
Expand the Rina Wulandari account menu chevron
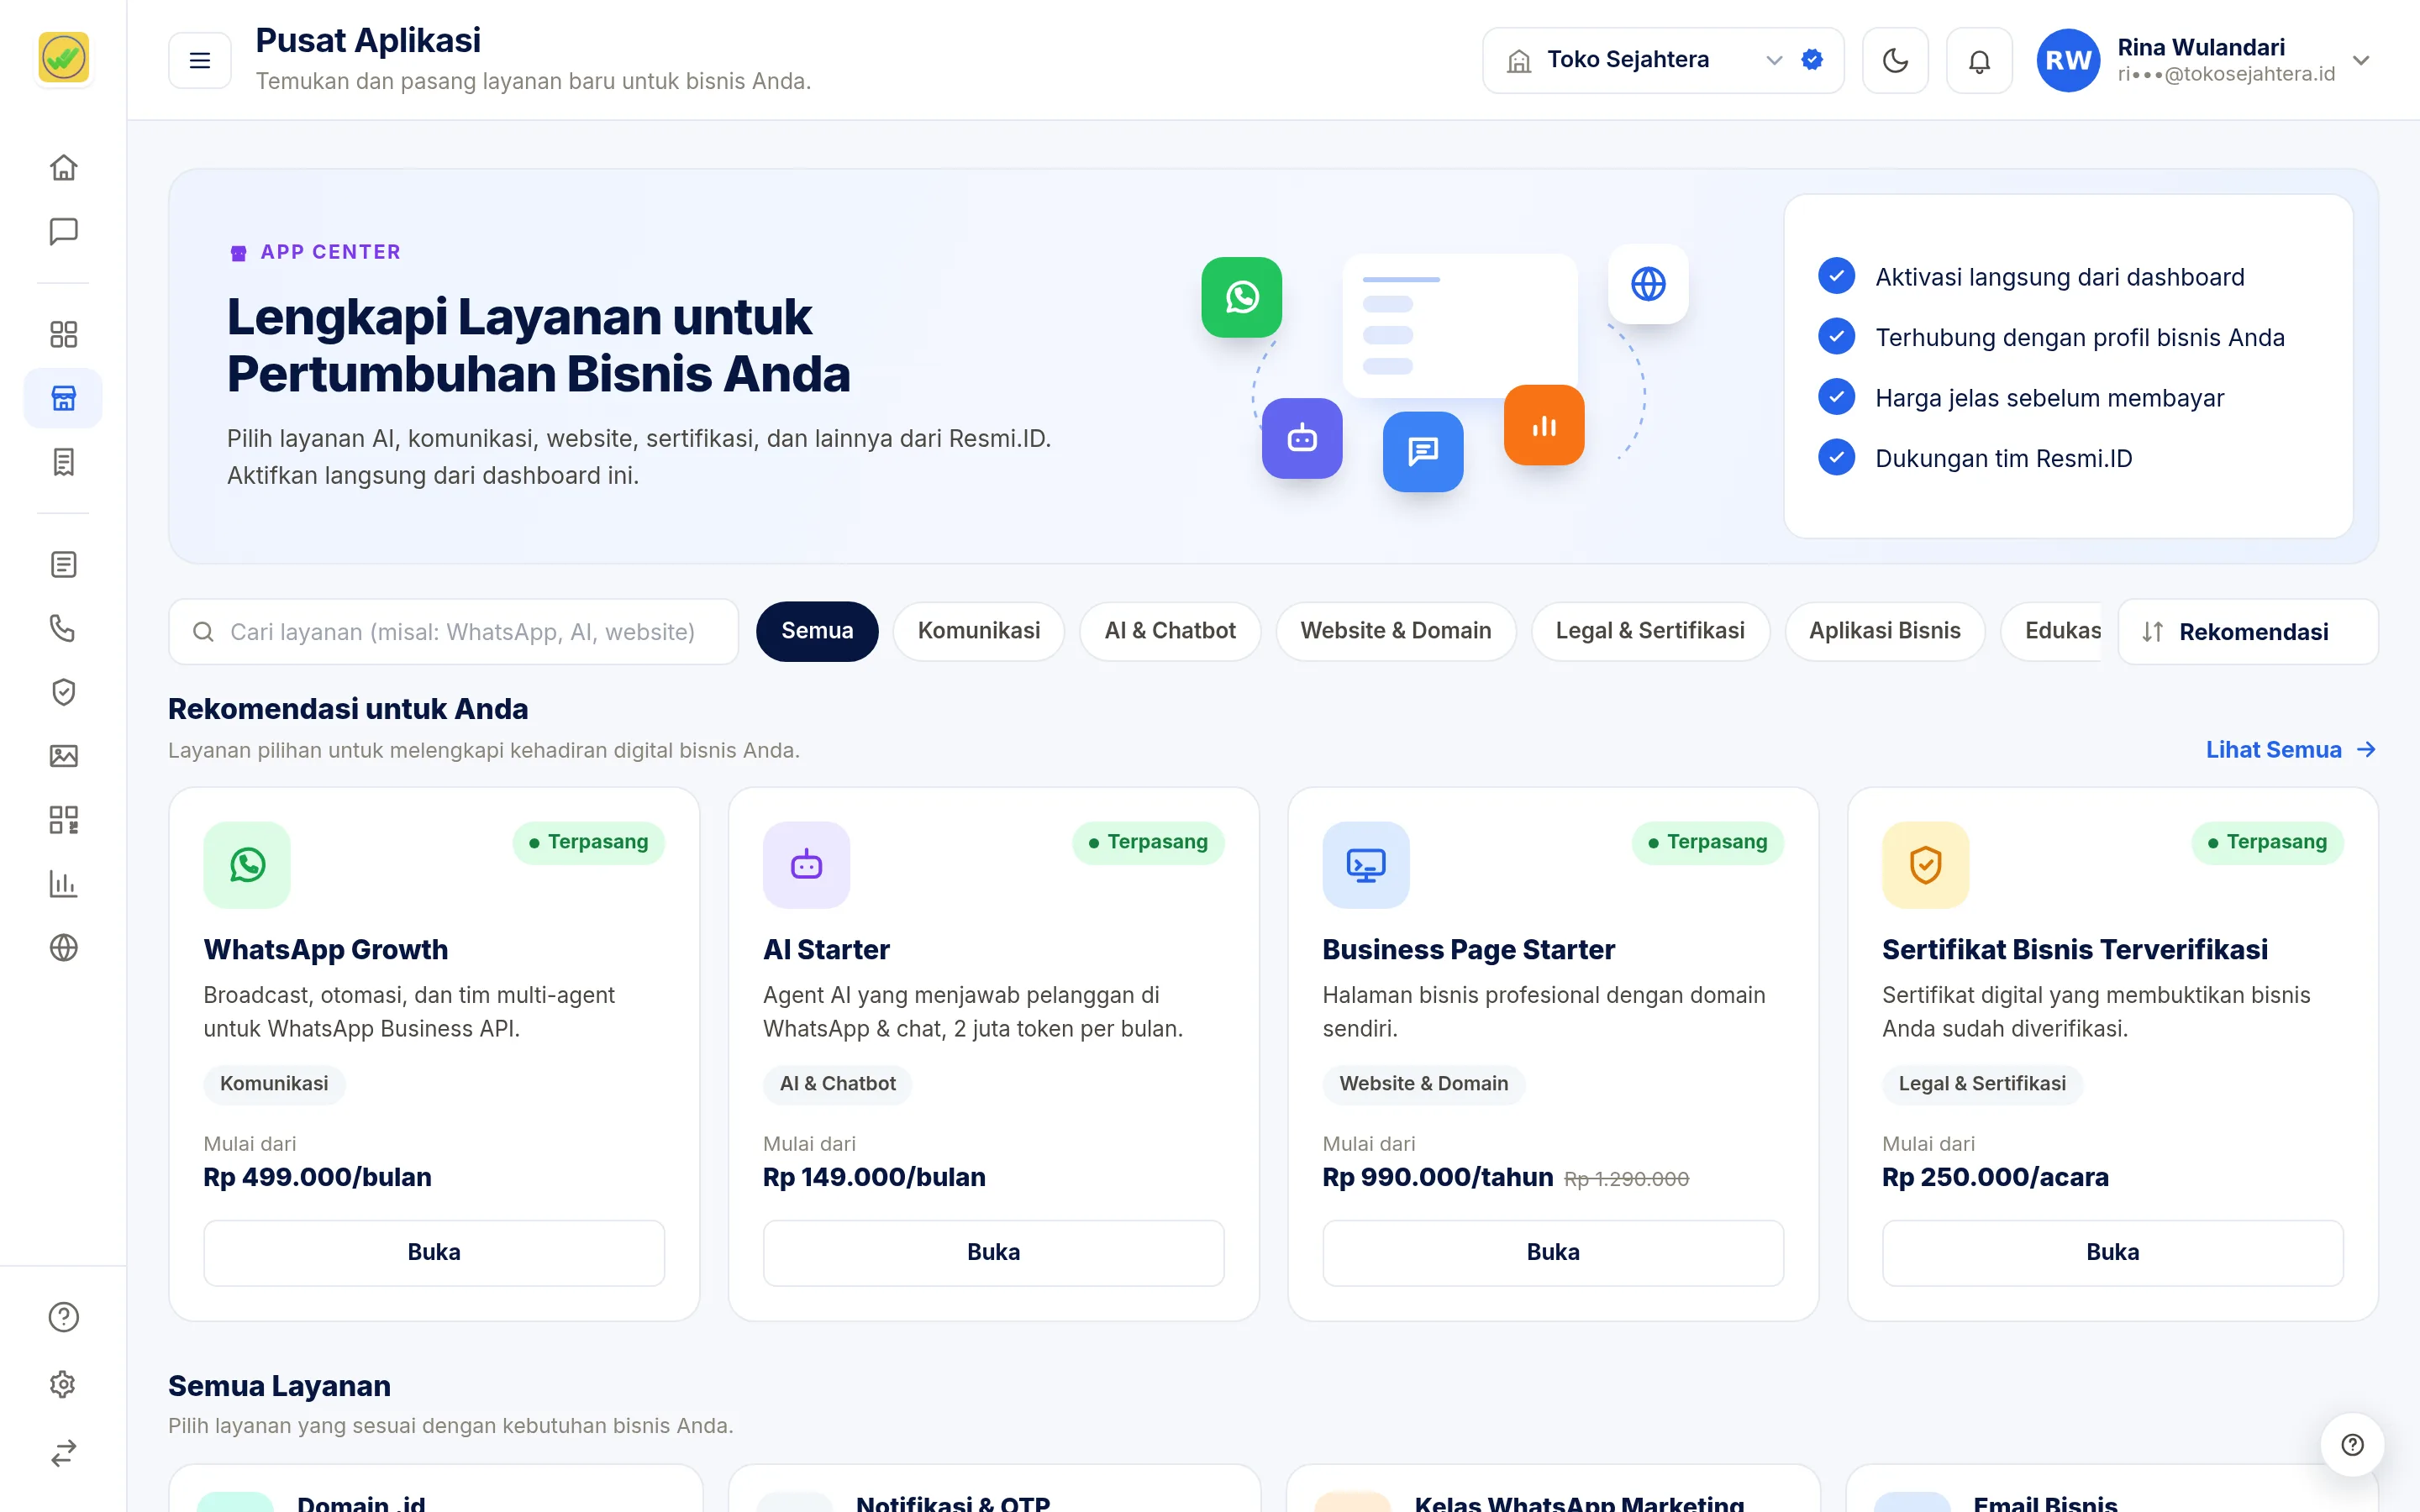2362,60
